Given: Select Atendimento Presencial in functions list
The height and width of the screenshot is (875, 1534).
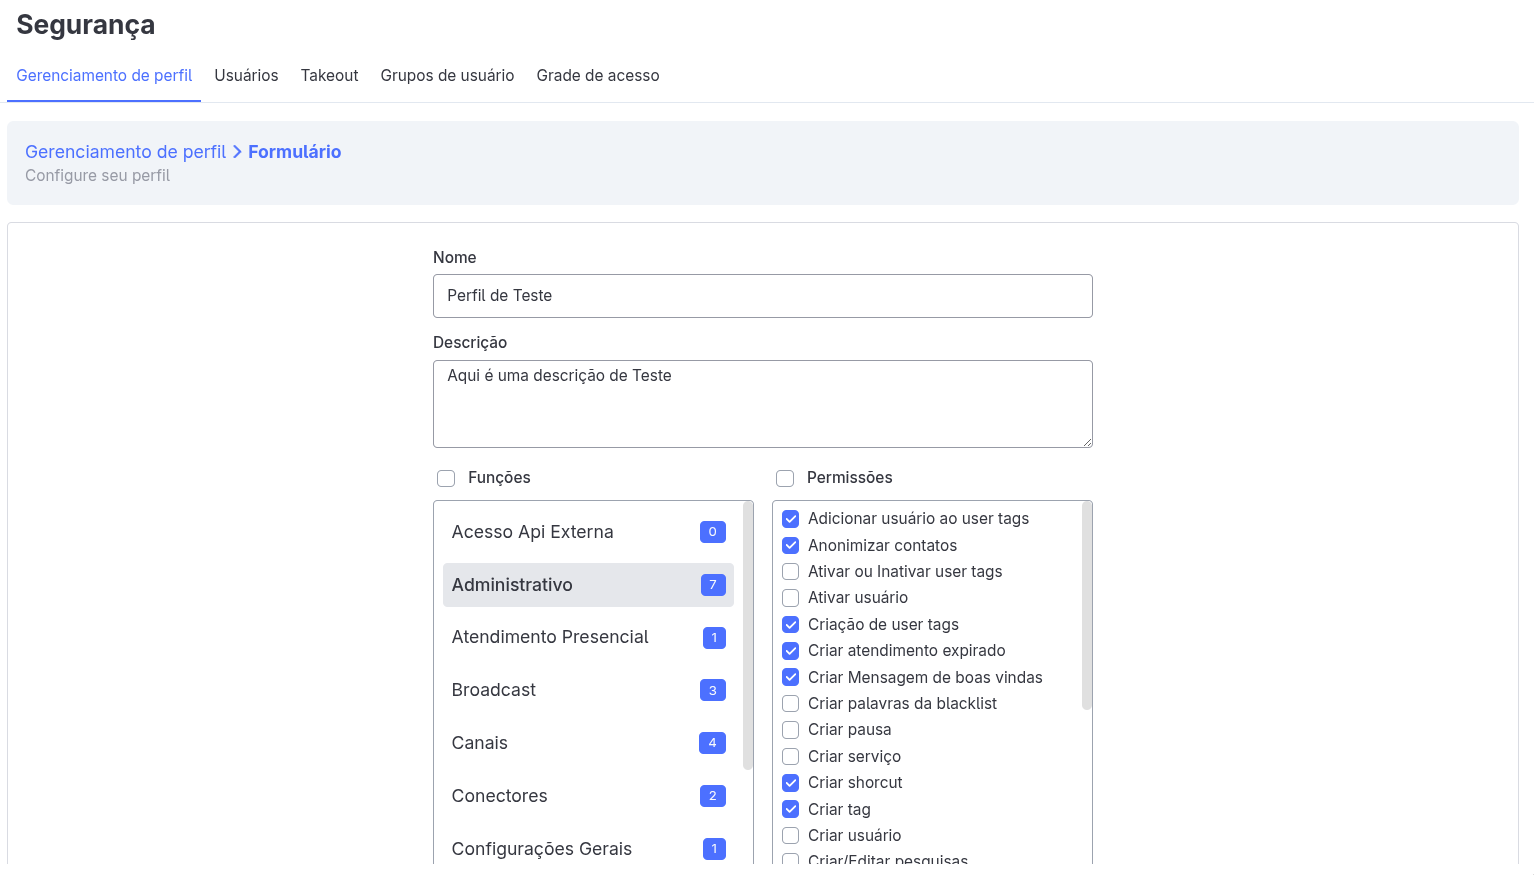Looking at the screenshot, I should (550, 637).
